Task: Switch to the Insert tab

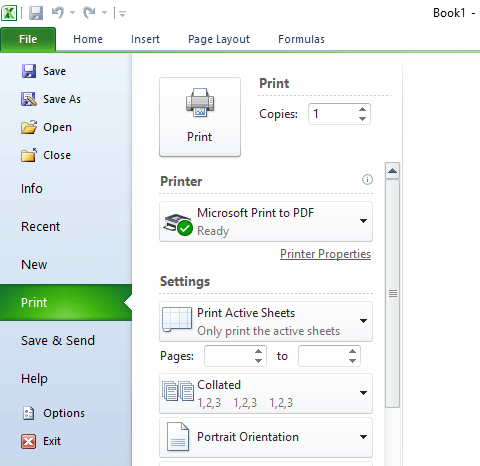Action: [145, 39]
